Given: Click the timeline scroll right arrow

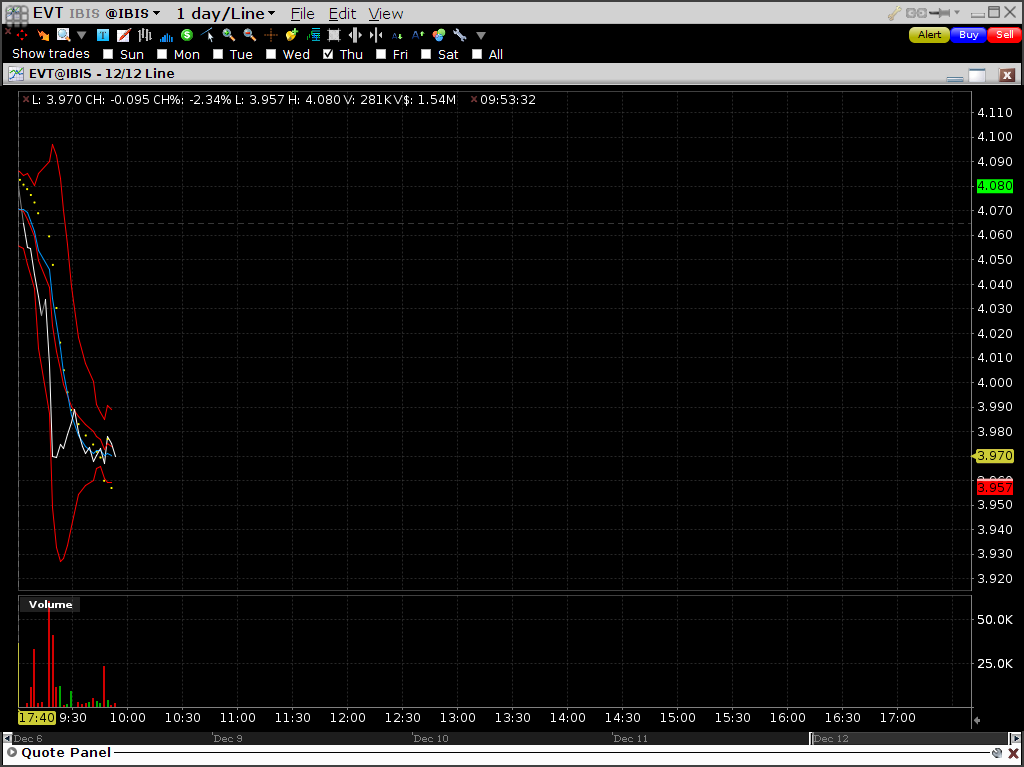Looking at the screenshot, I should pos(1015,738).
